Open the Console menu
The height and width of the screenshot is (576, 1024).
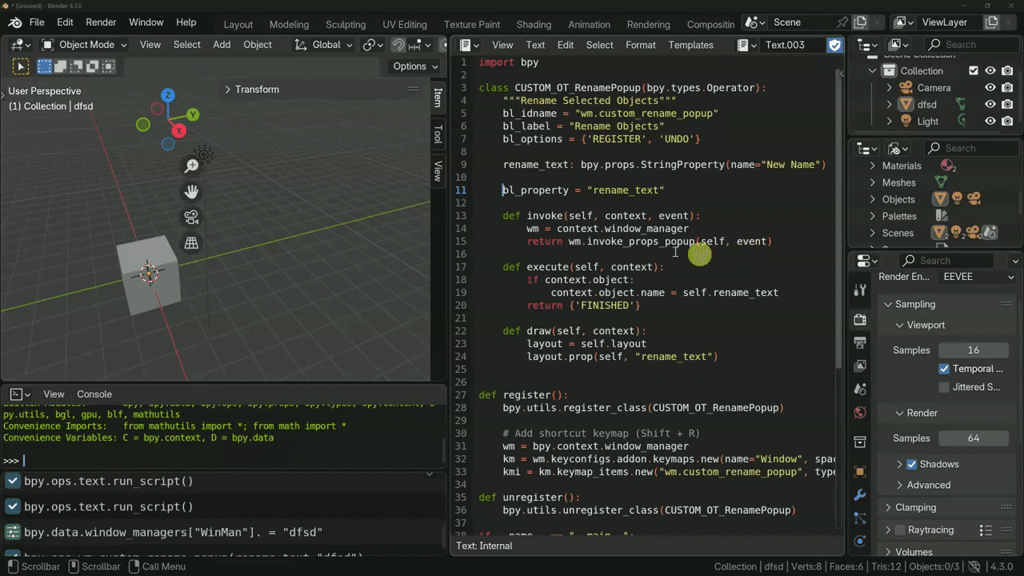pos(94,394)
